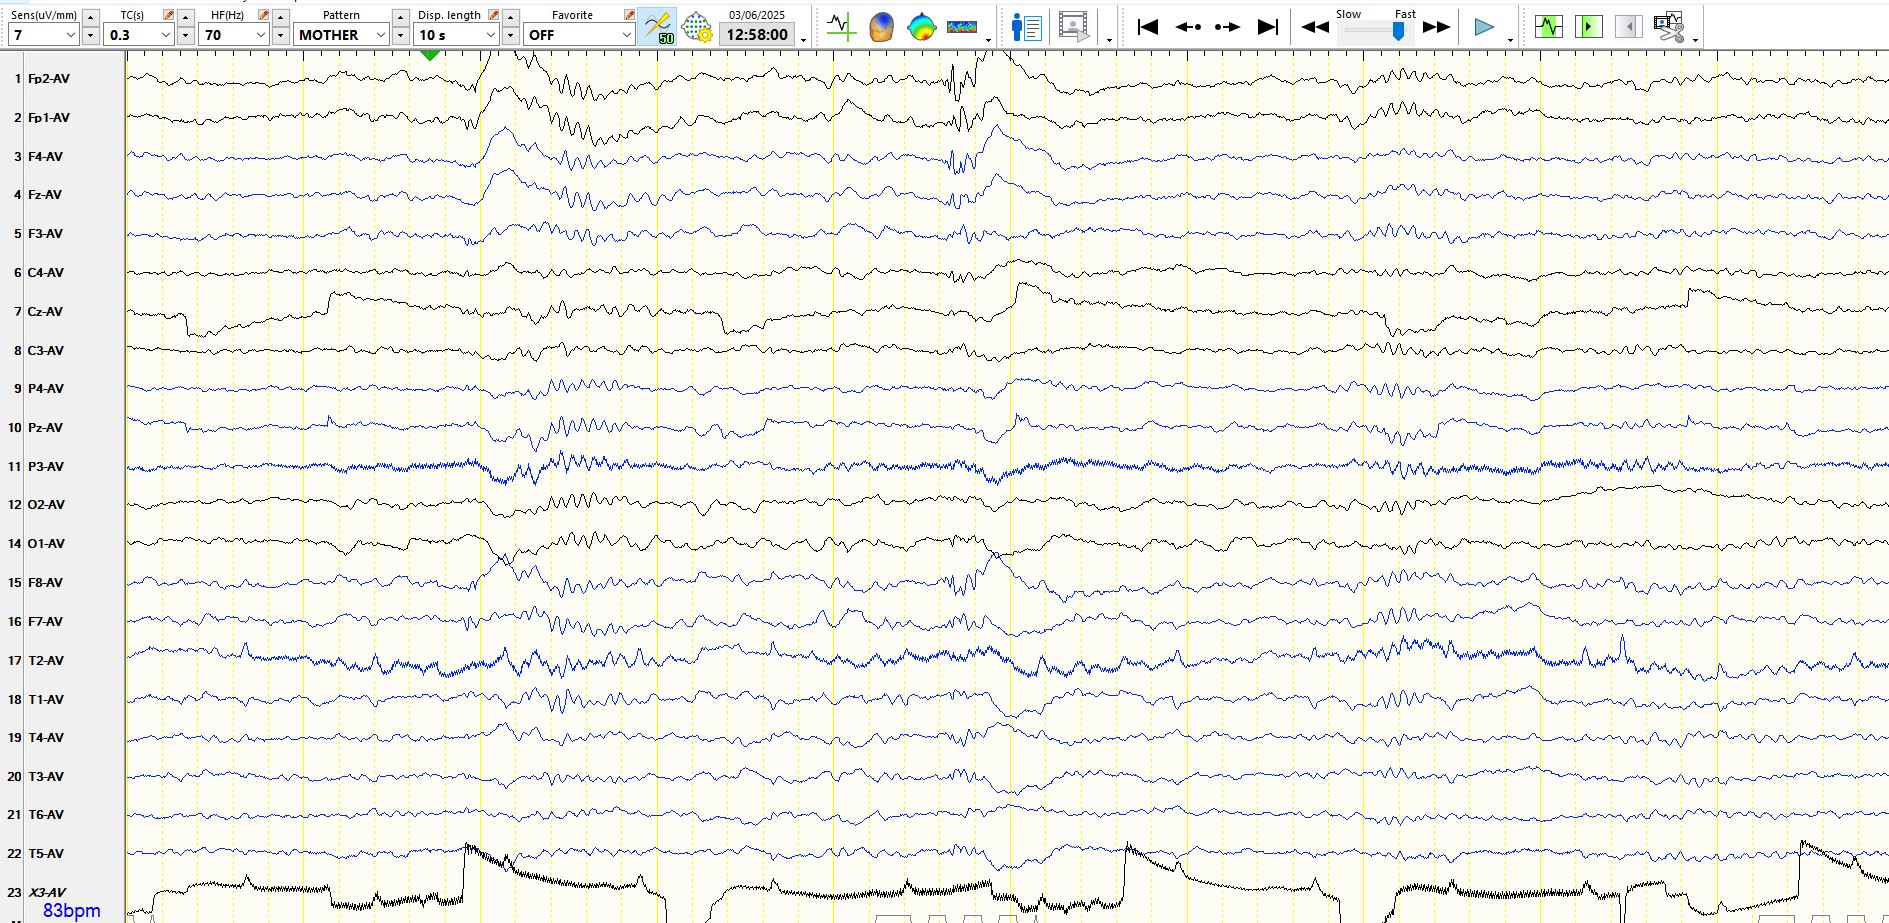Viewport: 1889px width, 923px height.
Task: Click the 83bpm heart rate readout
Action: 72,911
